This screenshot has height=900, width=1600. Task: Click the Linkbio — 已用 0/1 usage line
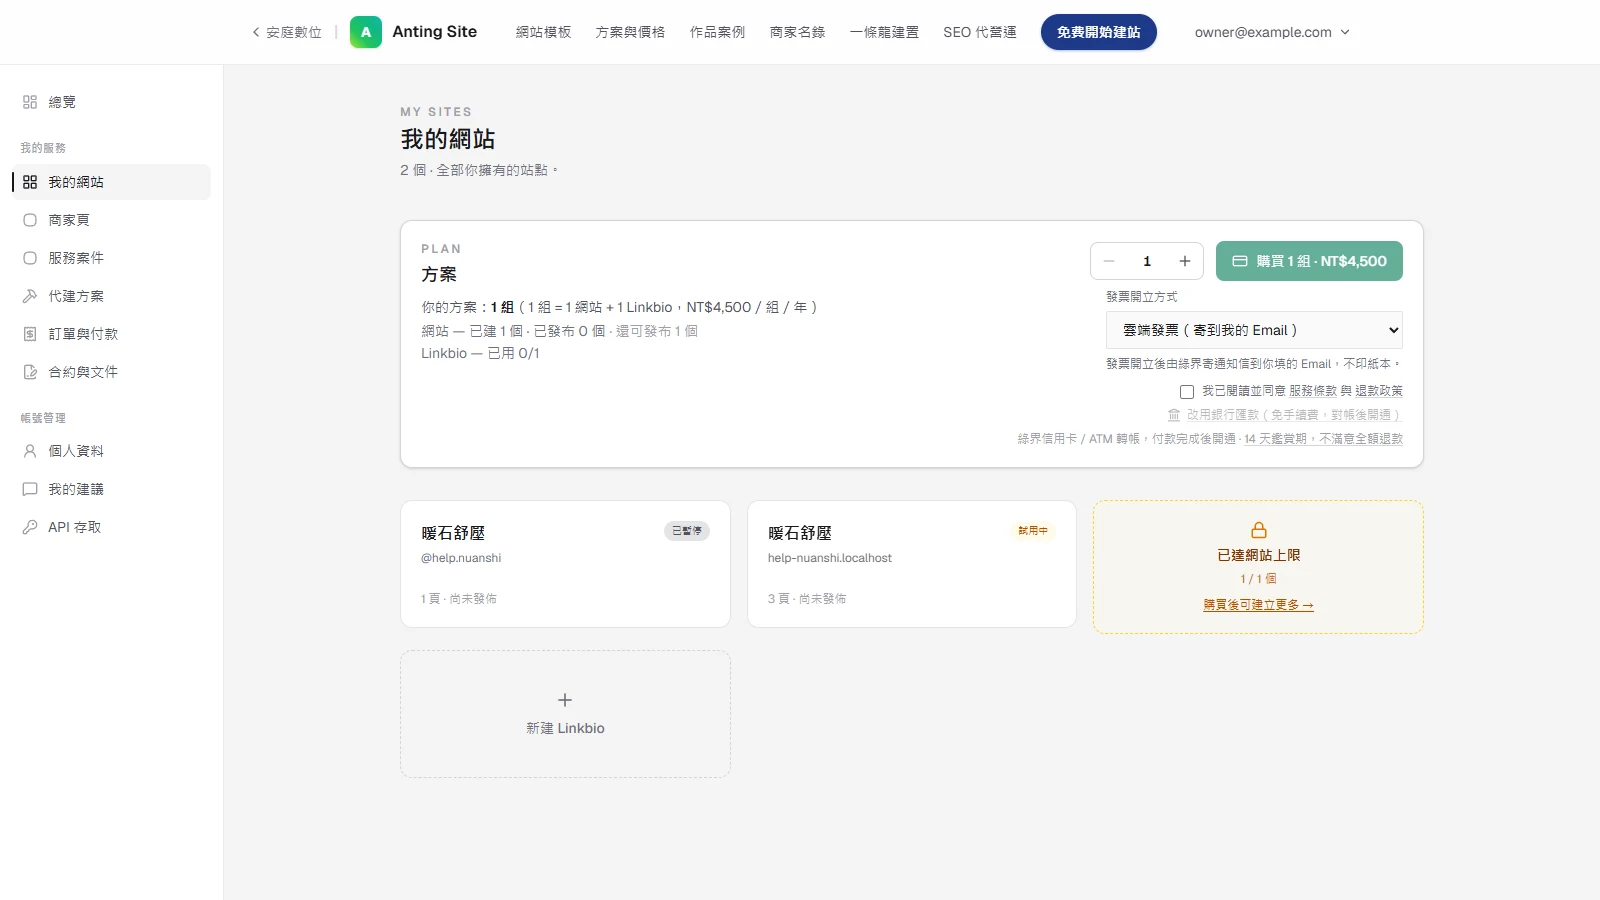click(x=480, y=353)
